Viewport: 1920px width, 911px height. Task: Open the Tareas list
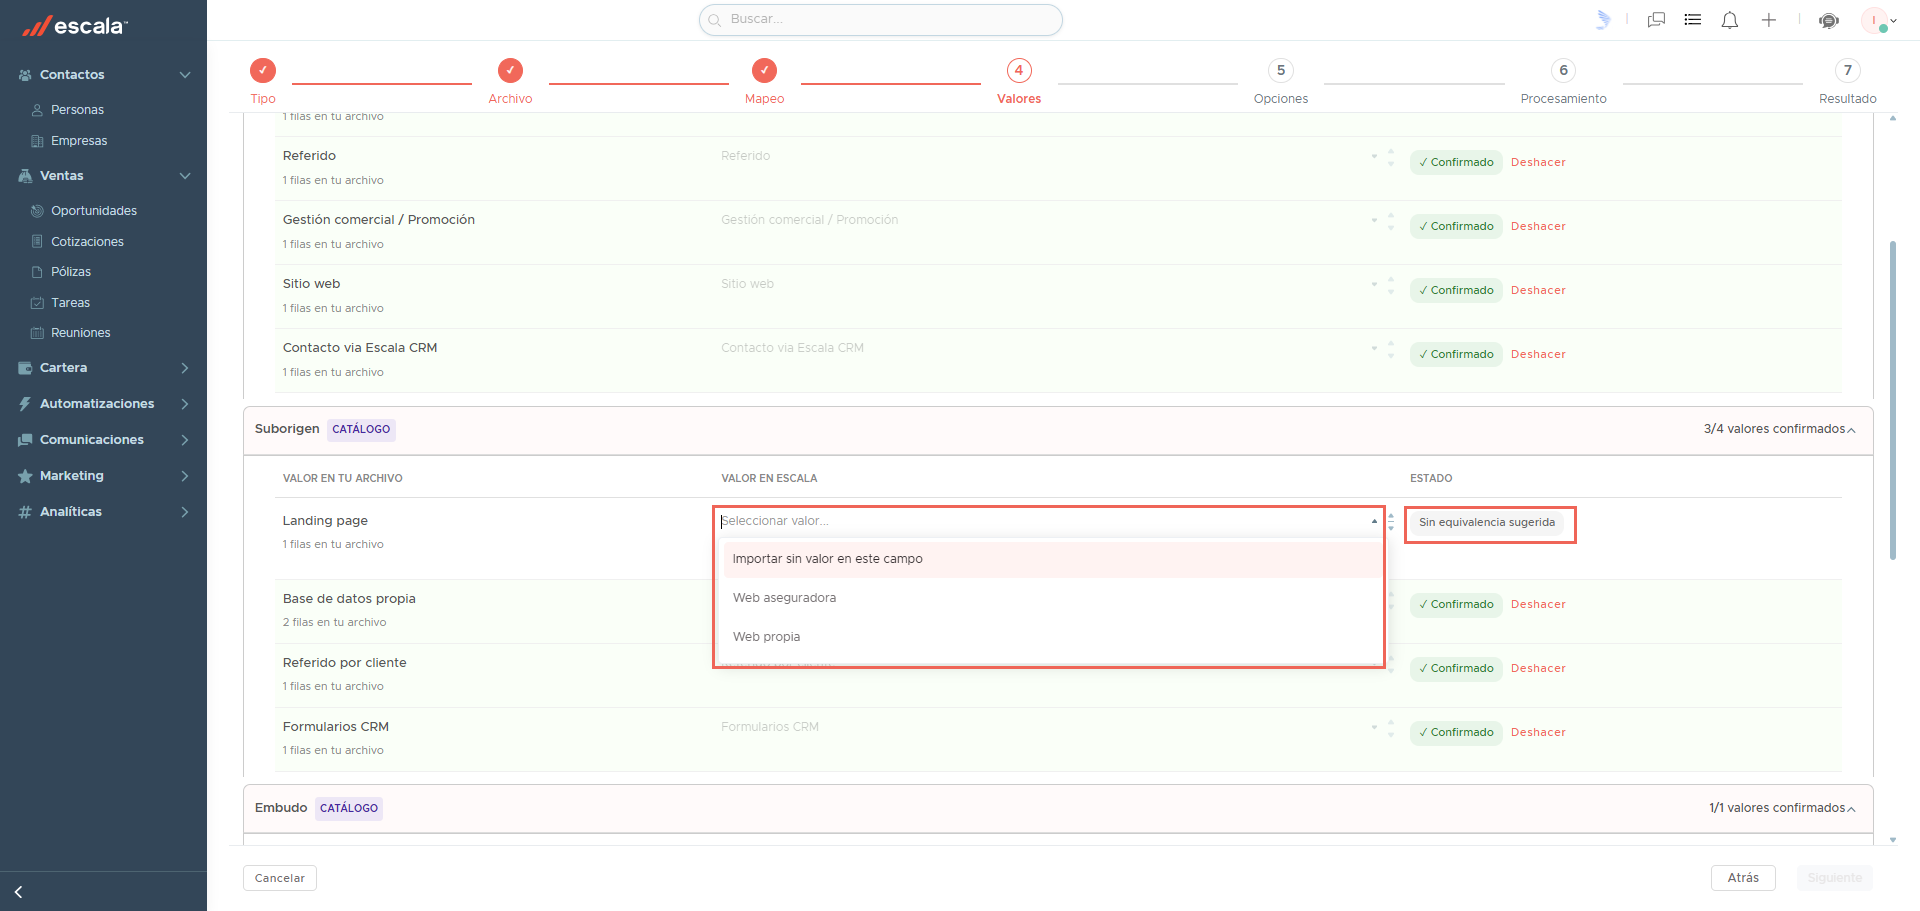[70, 303]
